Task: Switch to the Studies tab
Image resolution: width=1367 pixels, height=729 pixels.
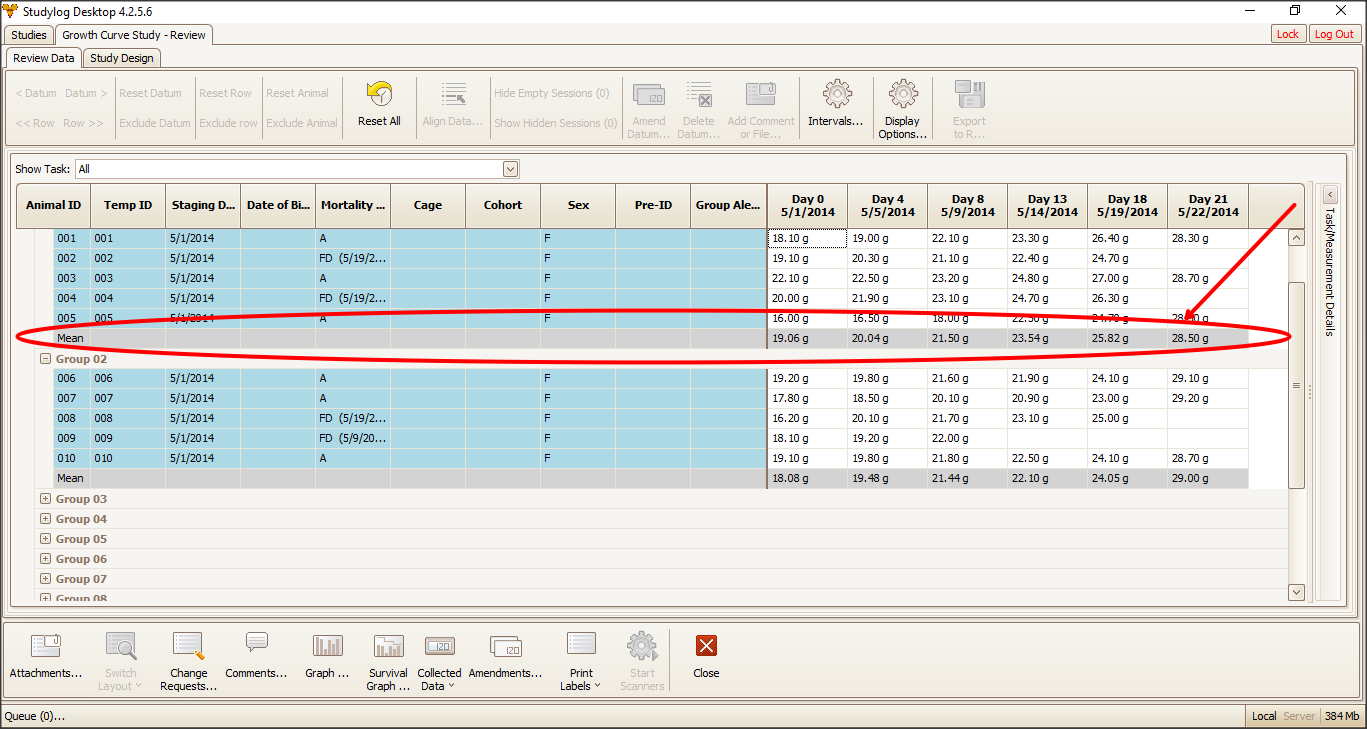Action: [29, 35]
